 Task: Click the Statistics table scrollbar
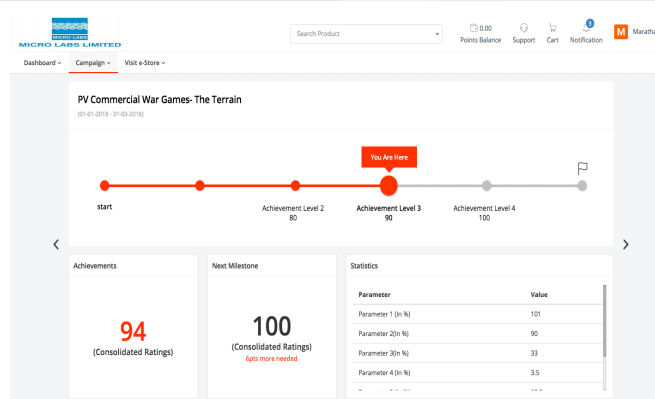click(x=604, y=321)
